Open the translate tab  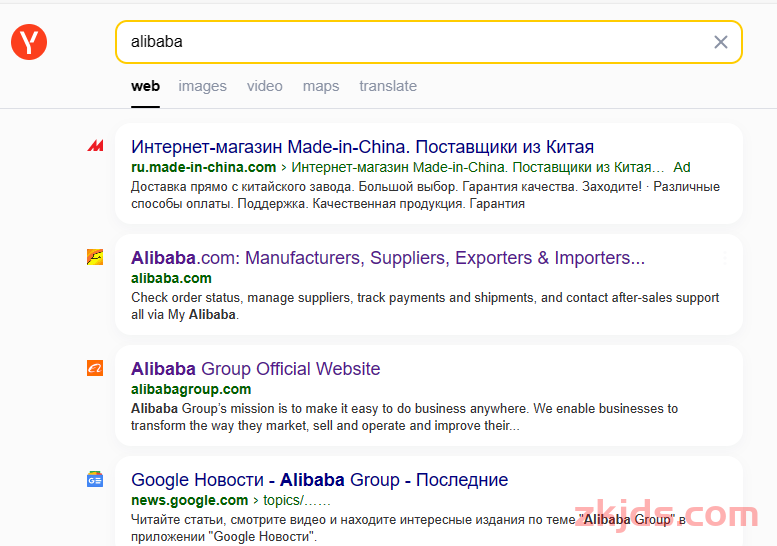pyautogui.click(x=388, y=86)
